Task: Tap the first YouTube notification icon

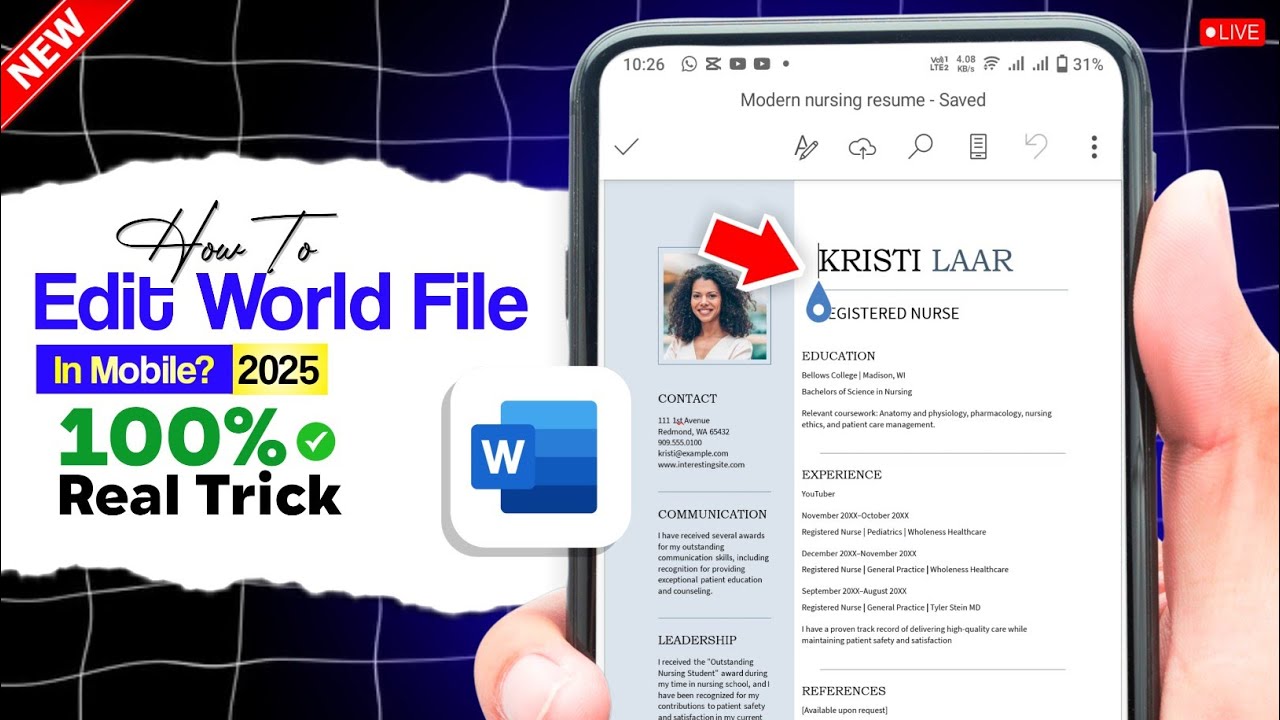Action: [x=738, y=64]
